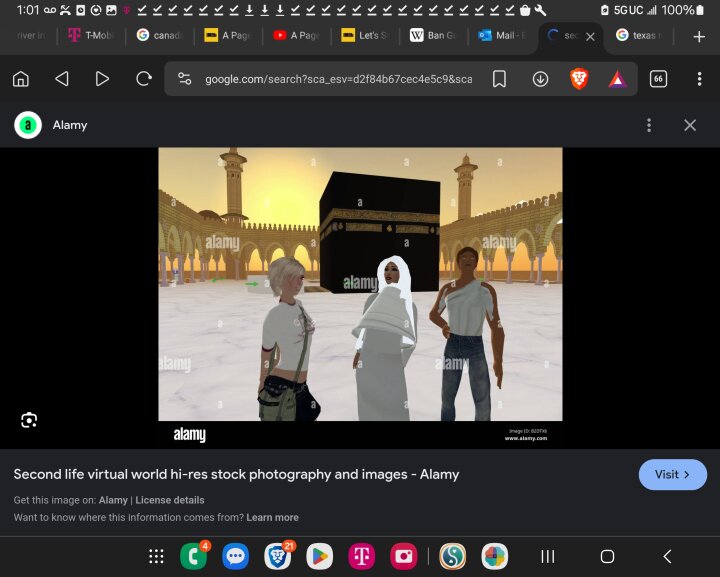Launch T-Mobile app from taskbar
Viewport: 720px width, 577px height.
[361, 556]
